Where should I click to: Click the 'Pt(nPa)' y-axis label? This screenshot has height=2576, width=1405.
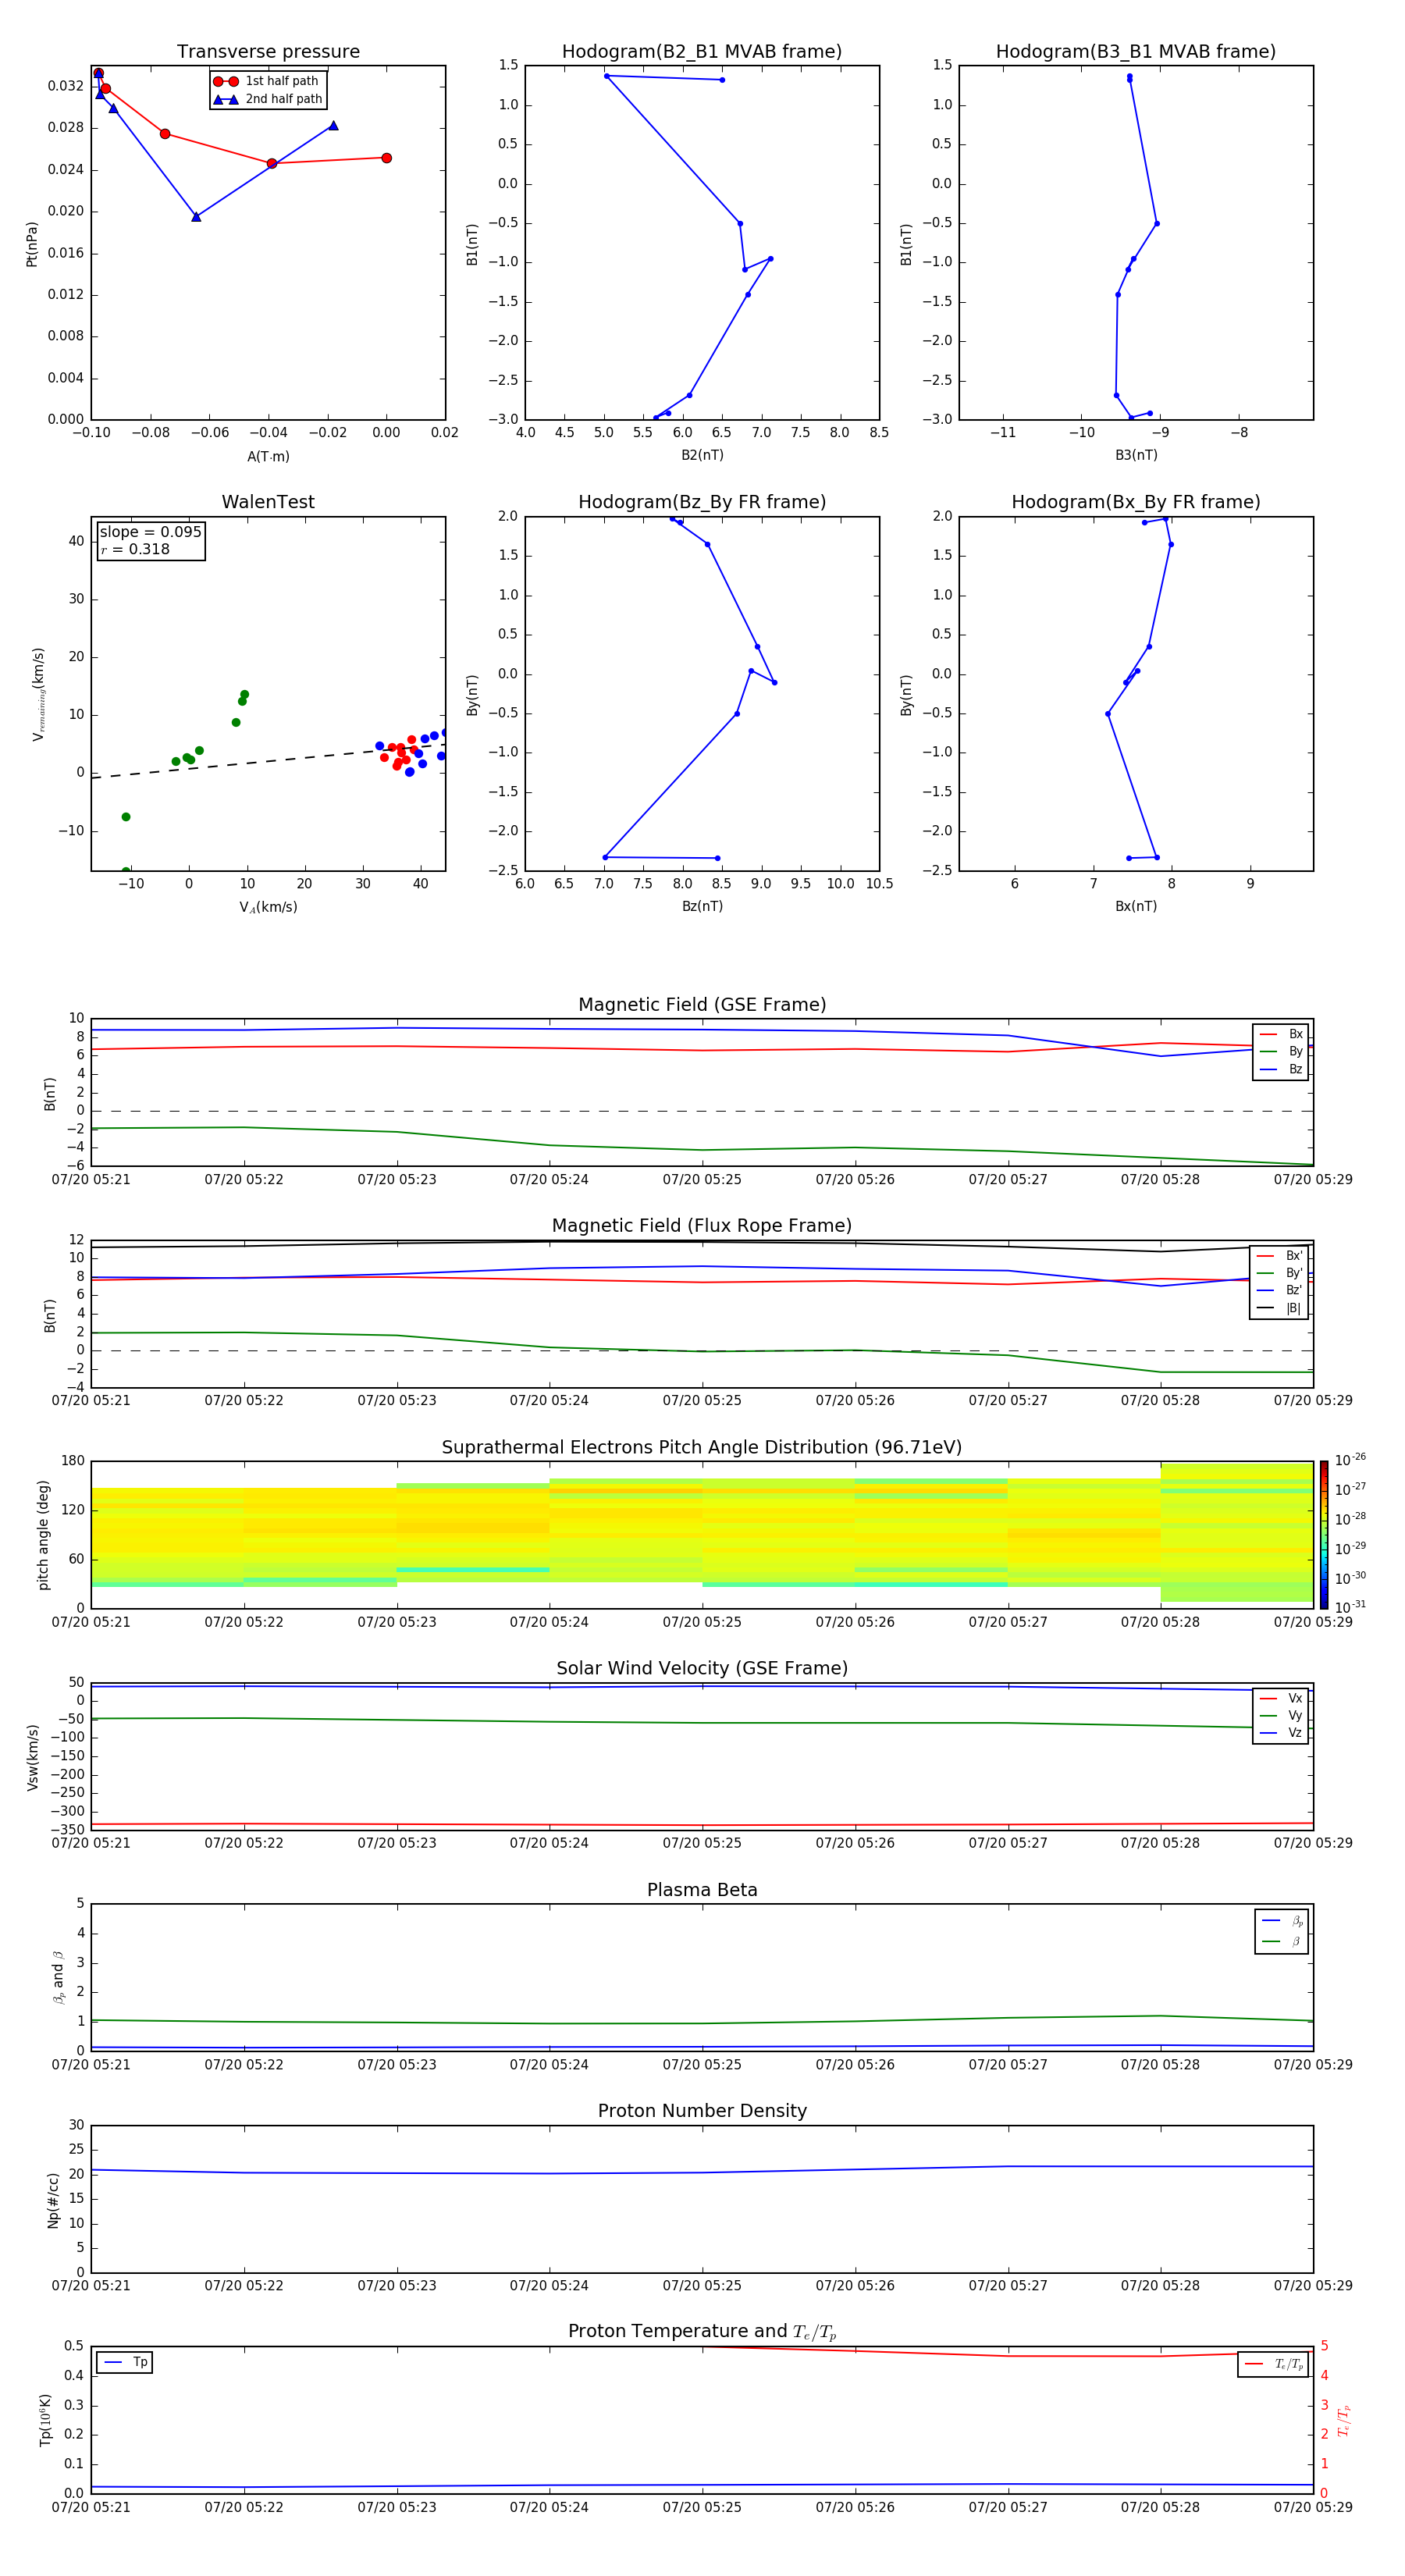tap(32, 244)
